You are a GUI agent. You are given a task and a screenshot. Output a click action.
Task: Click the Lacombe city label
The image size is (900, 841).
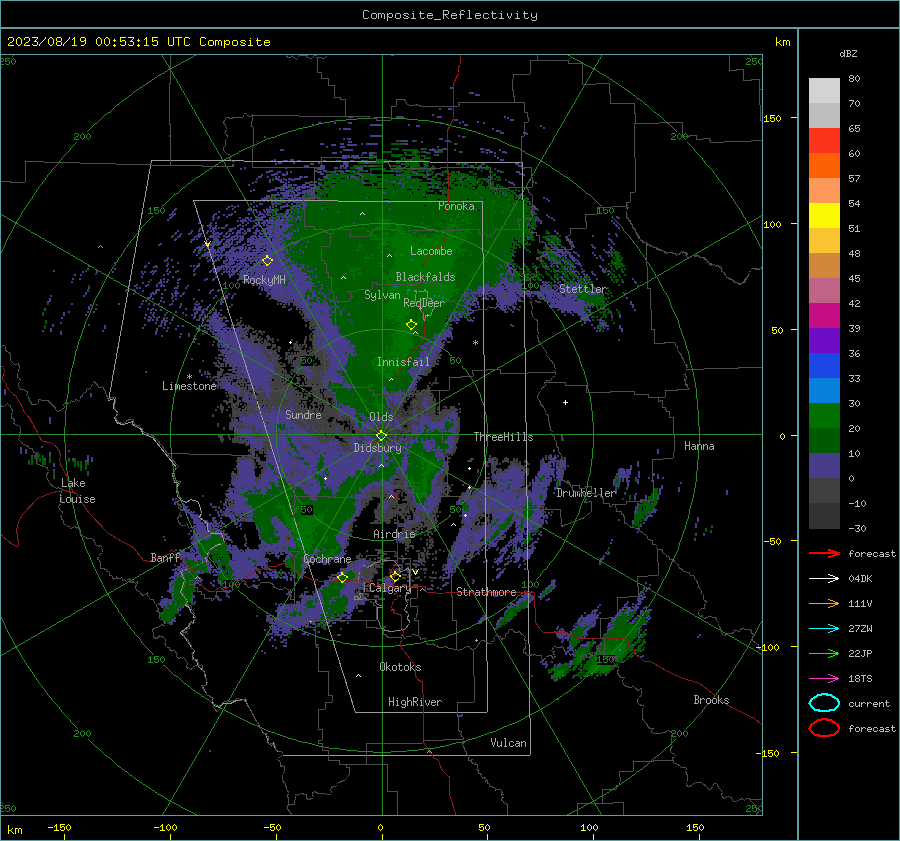coord(431,251)
